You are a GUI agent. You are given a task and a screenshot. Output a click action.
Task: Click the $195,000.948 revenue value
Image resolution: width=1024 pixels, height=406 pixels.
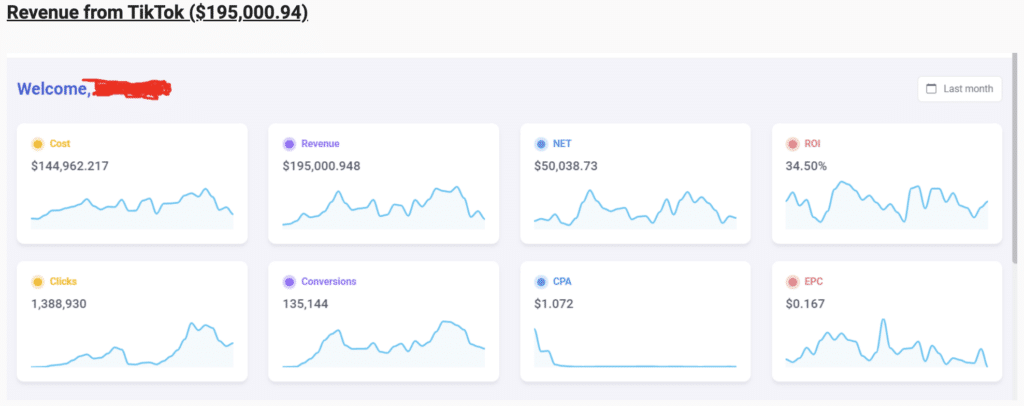pos(321,166)
